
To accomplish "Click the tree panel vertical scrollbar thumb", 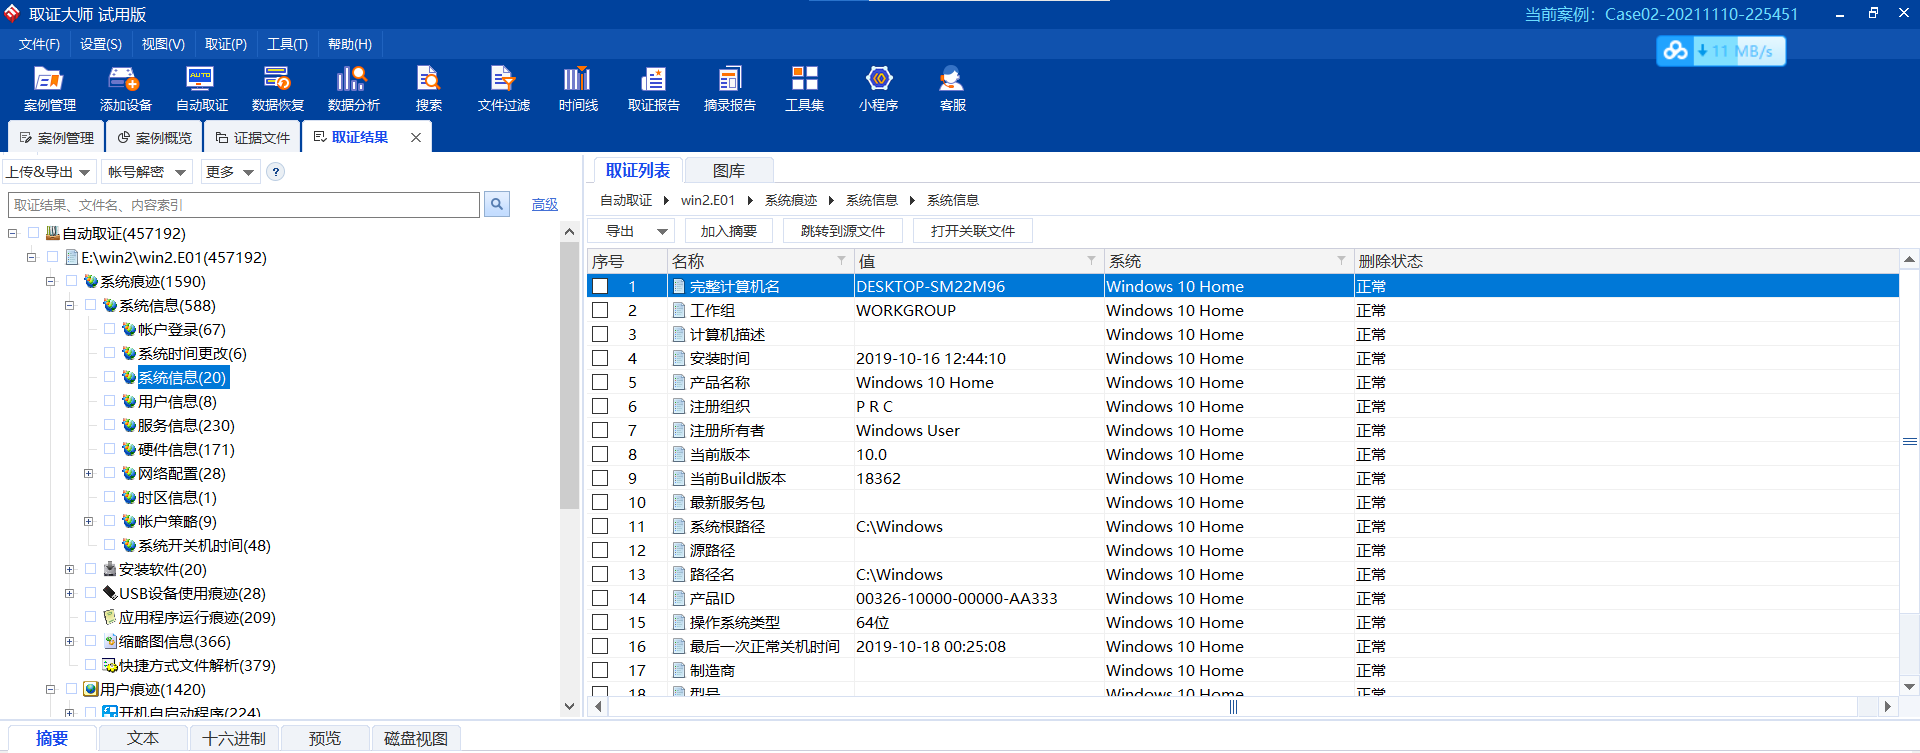I will click(569, 375).
